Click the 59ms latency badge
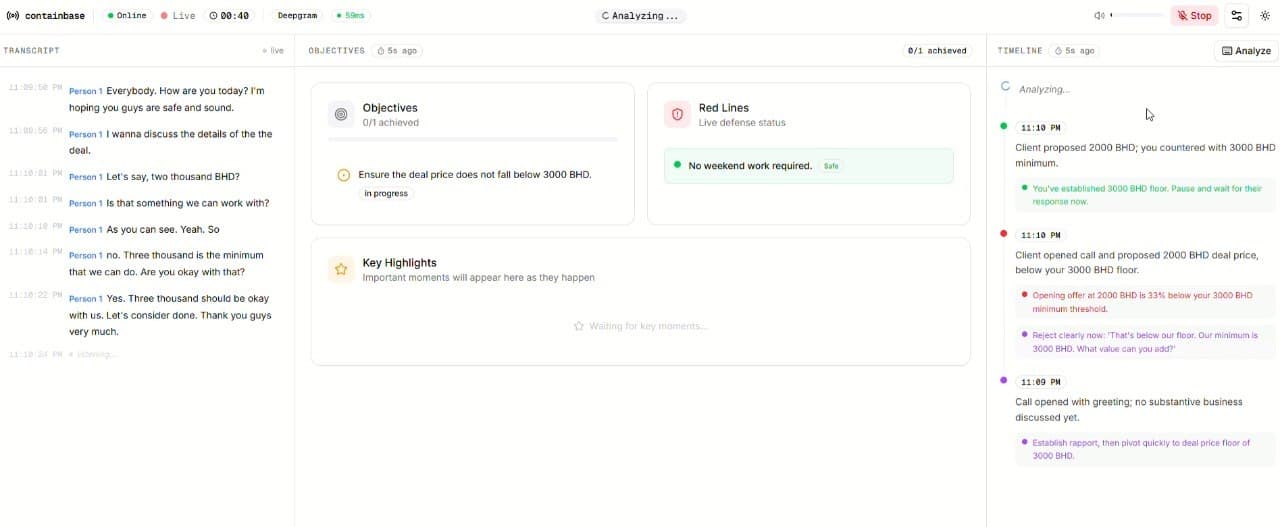1280x527 pixels. [351, 16]
